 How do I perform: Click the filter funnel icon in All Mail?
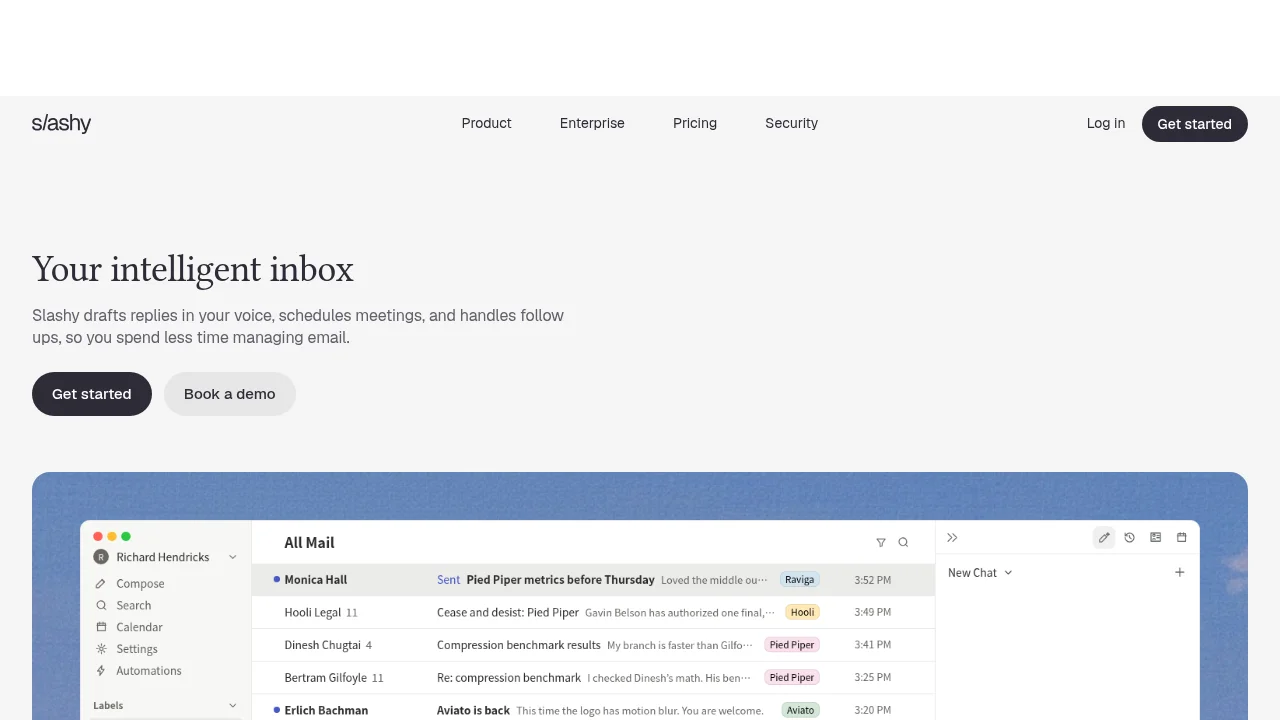pos(881,543)
